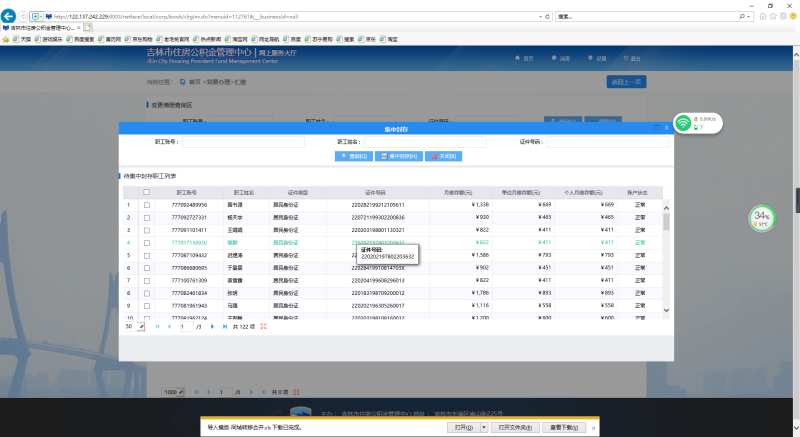This screenshot has width=800, height=437.
Task: Click the next-page icon in dialog pager
Action: [x=212, y=326]
